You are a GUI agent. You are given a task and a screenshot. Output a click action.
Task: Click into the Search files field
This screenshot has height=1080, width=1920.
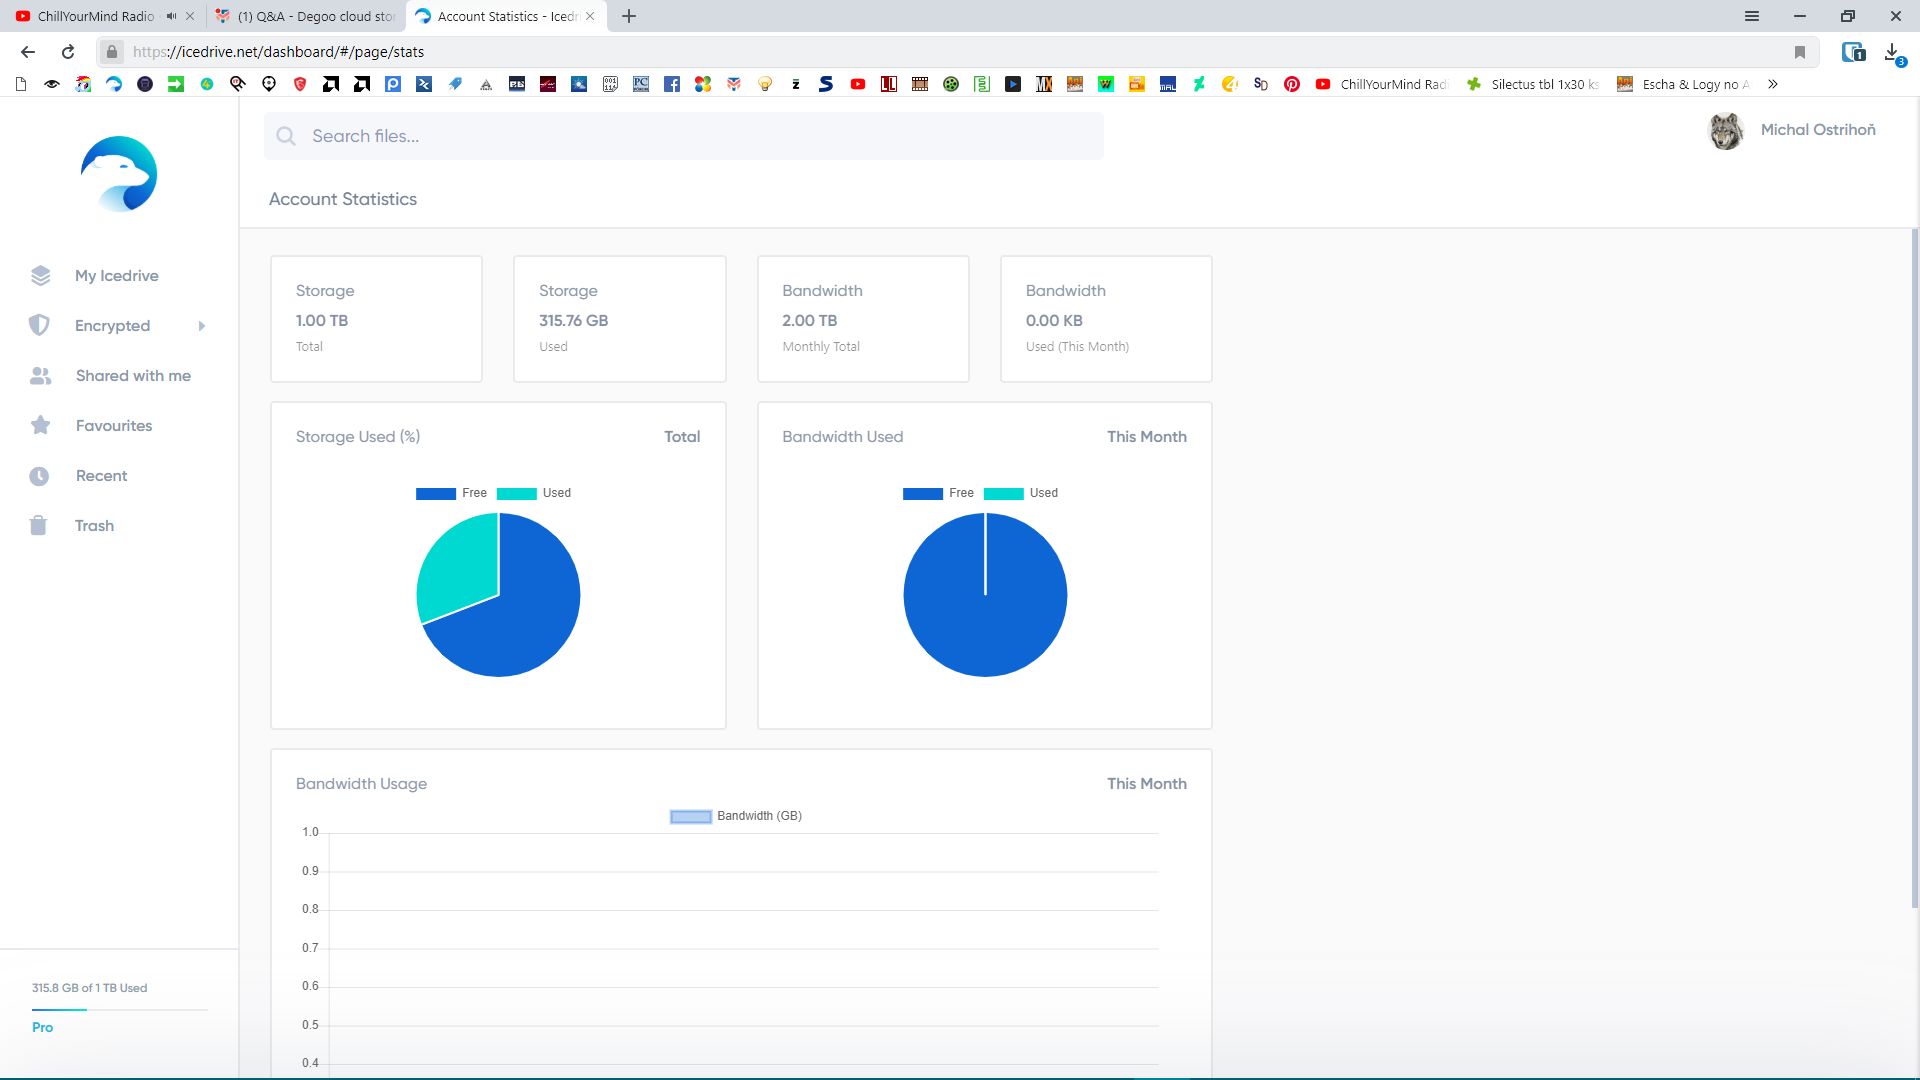point(700,136)
